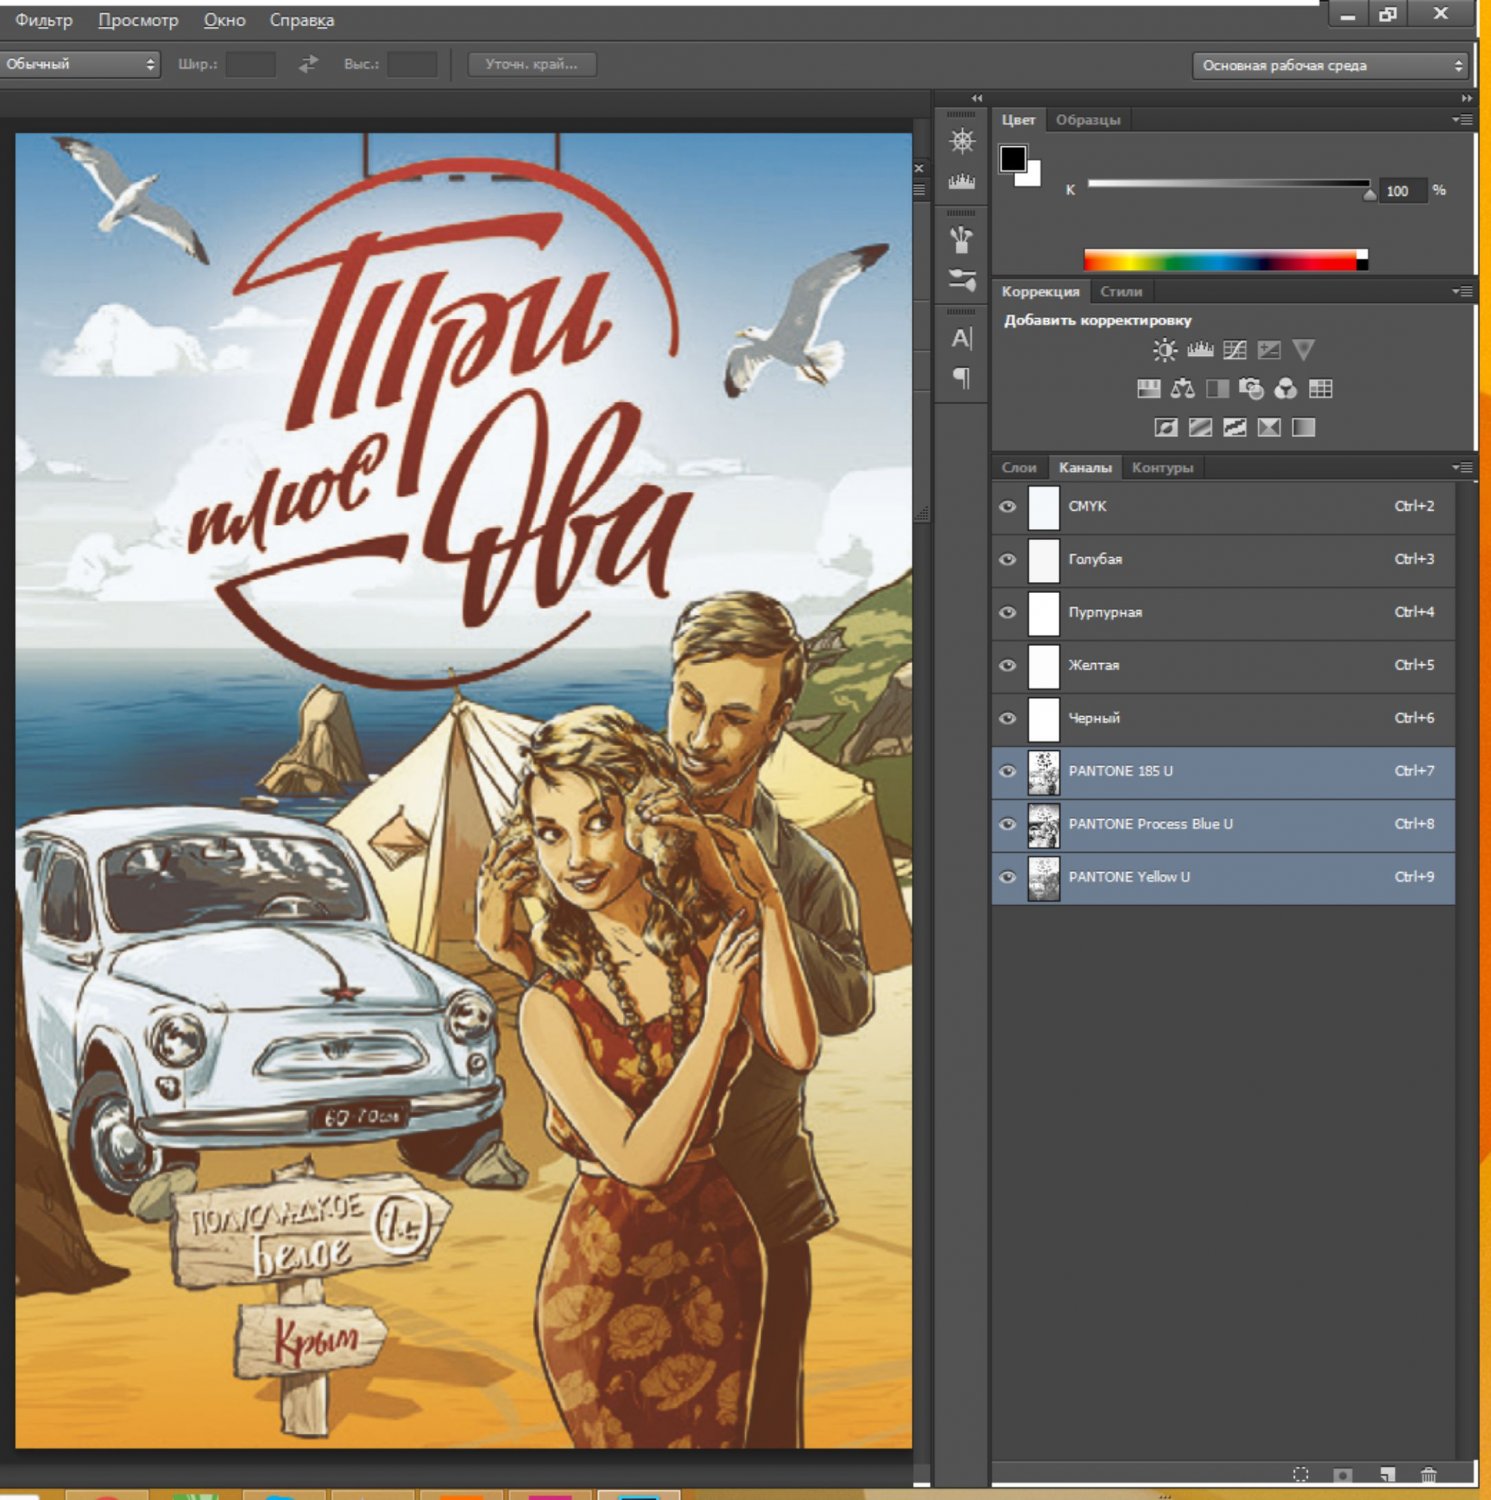This screenshot has width=1491, height=1500.
Task: Add a Gradient Map adjustment
Action: click(1303, 428)
